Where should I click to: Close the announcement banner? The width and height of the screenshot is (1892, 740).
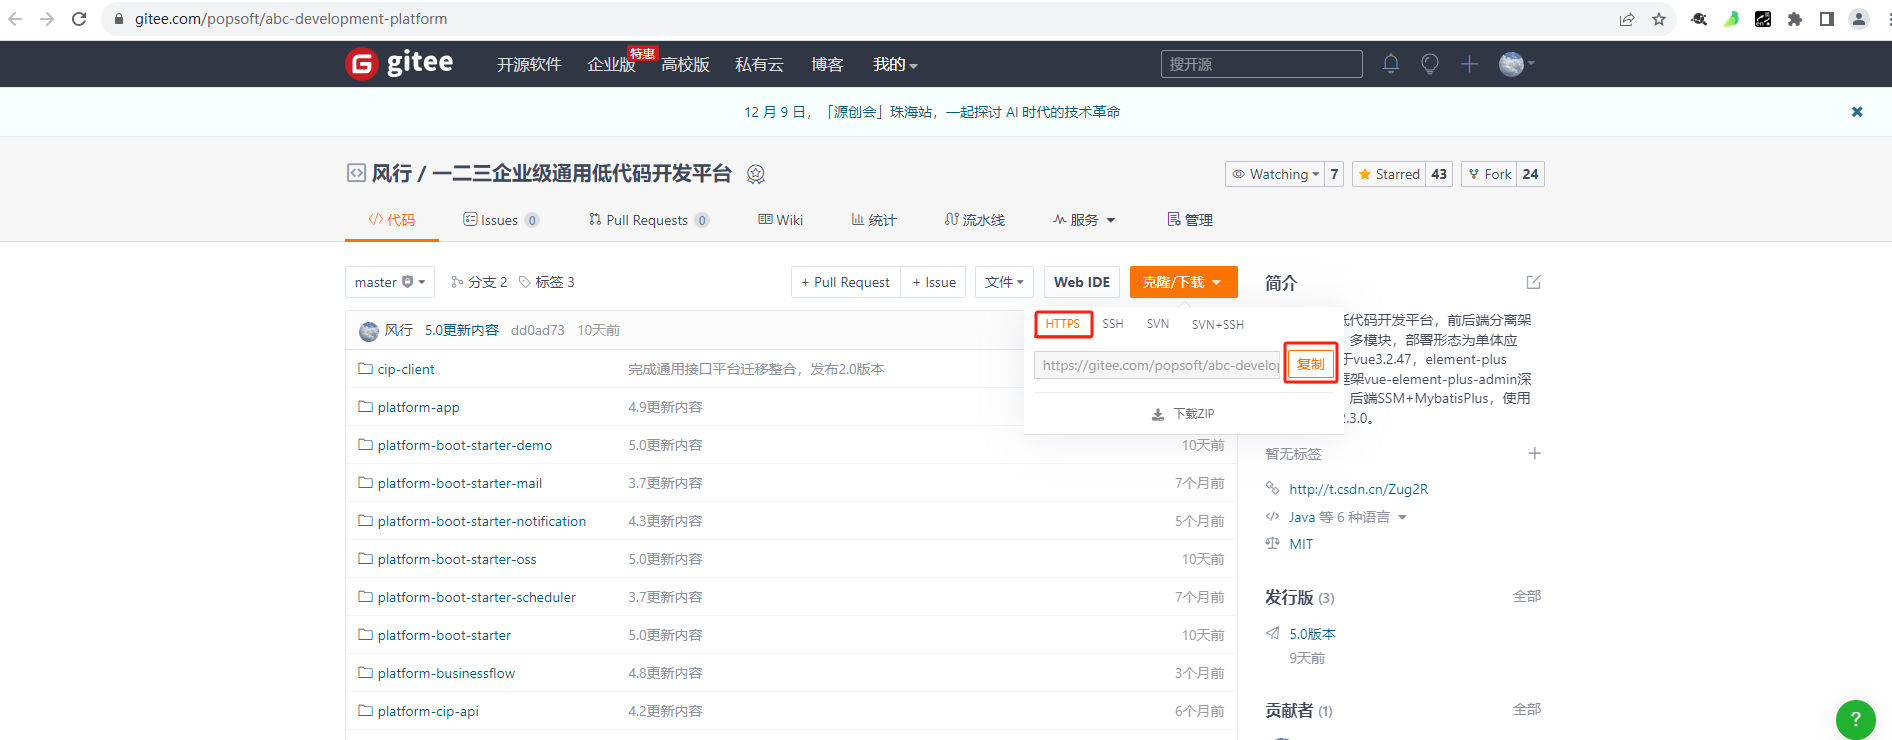[x=1857, y=112]
